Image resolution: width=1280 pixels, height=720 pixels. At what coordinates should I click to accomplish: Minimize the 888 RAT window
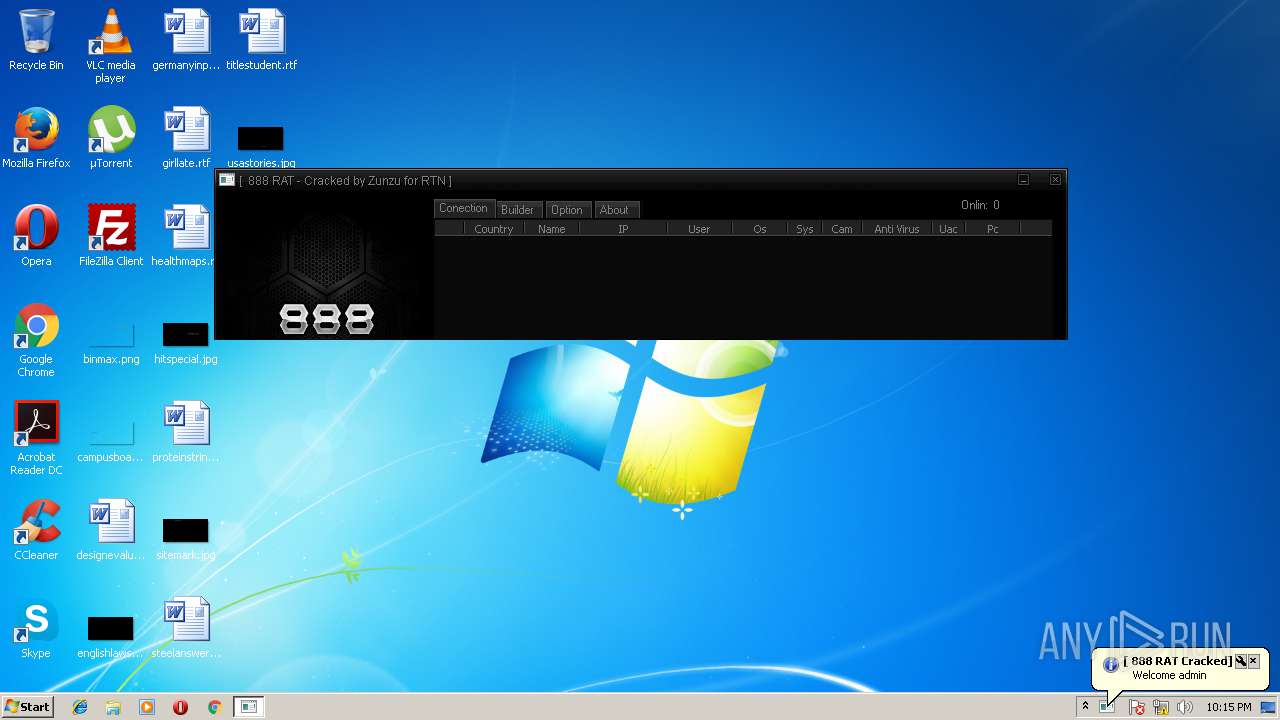tap(1023, 180)
